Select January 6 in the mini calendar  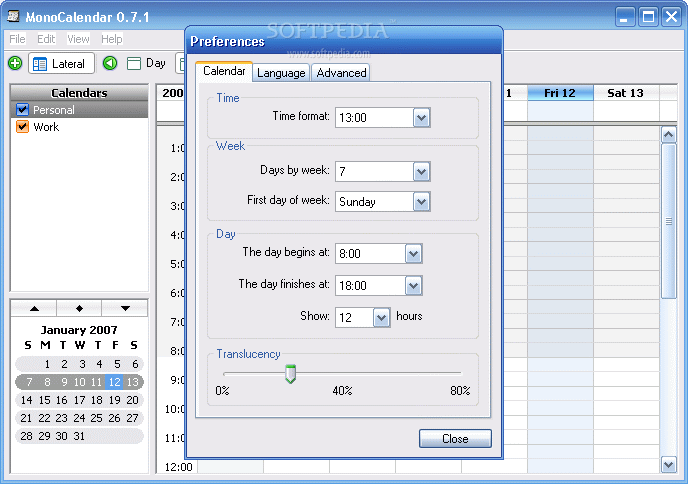[x=135, y=364]
